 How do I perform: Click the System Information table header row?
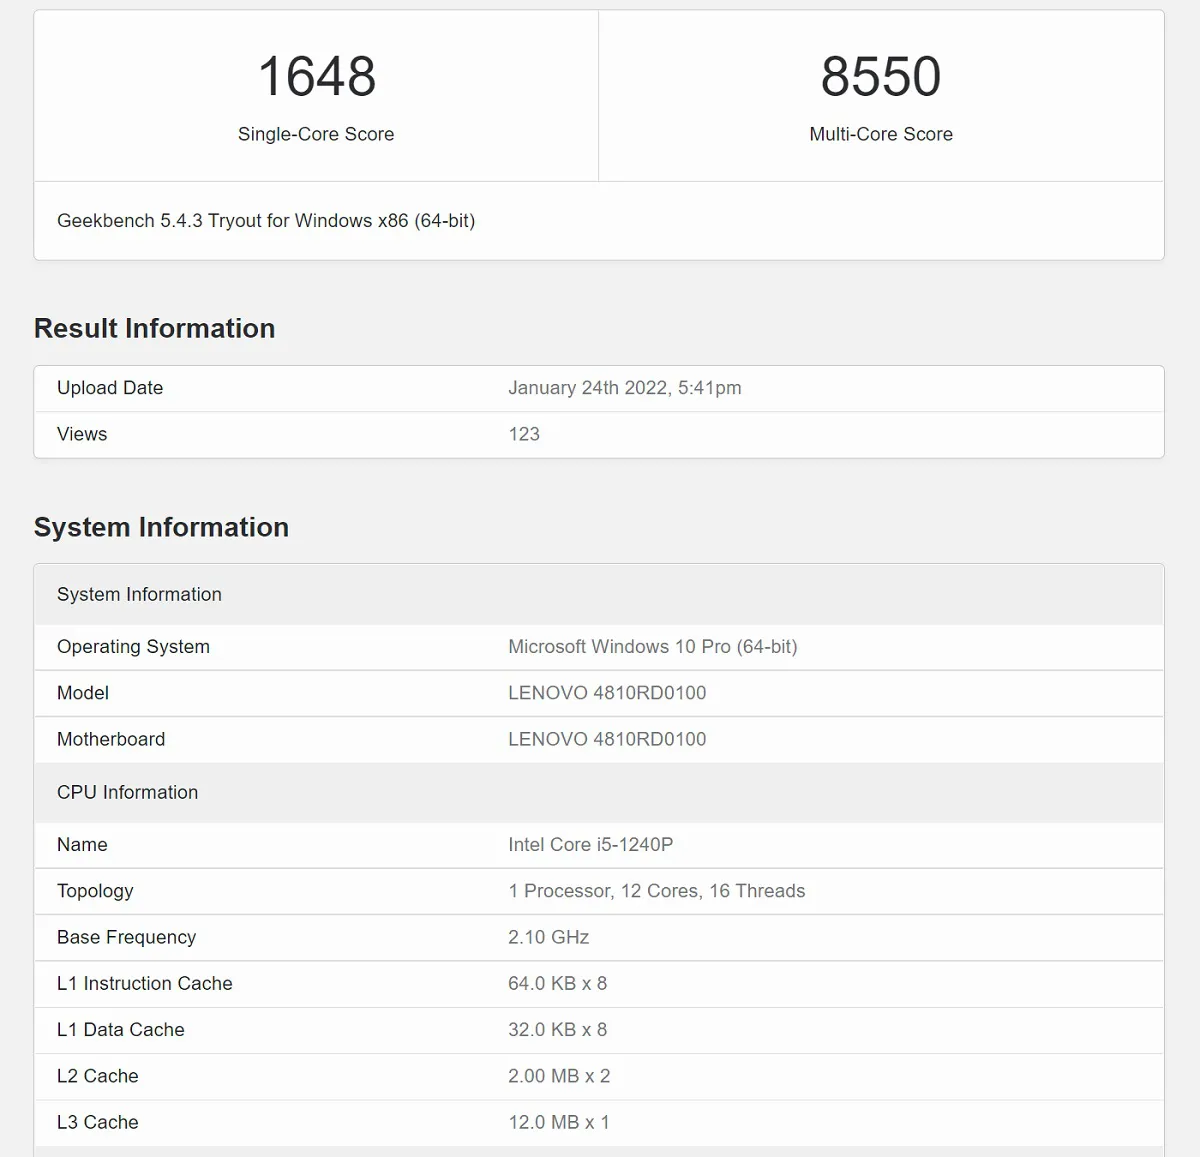[599, 594]
